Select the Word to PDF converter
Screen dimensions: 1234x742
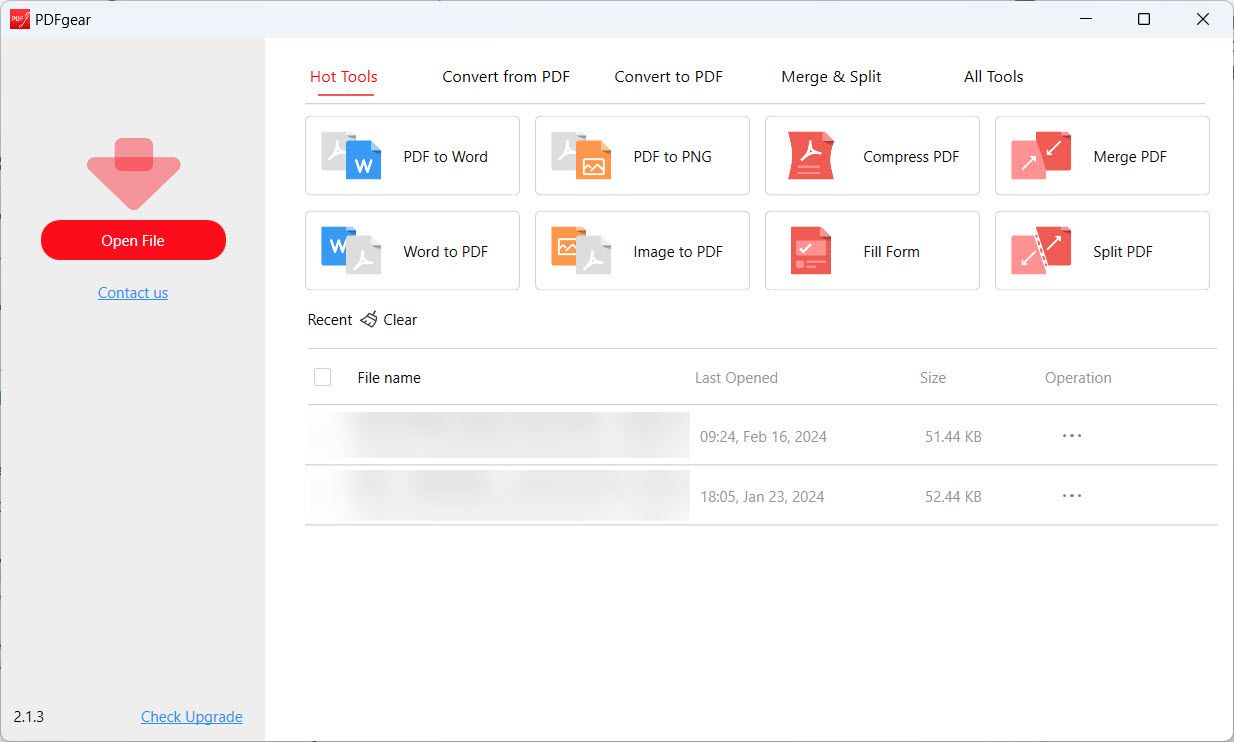[x=412, y=251]
